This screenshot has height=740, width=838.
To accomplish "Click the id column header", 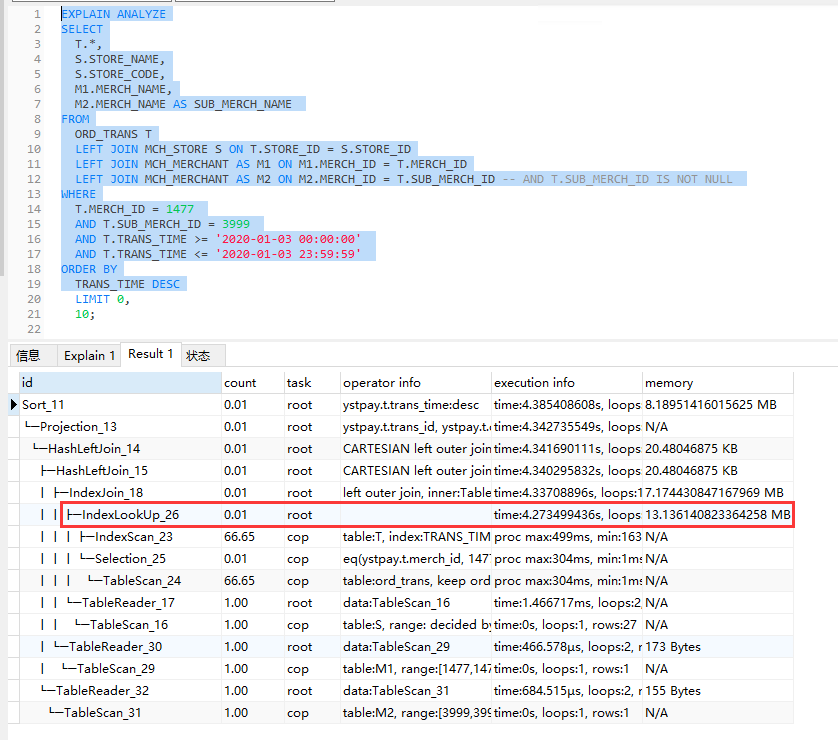I will click(x=120, y=383).
